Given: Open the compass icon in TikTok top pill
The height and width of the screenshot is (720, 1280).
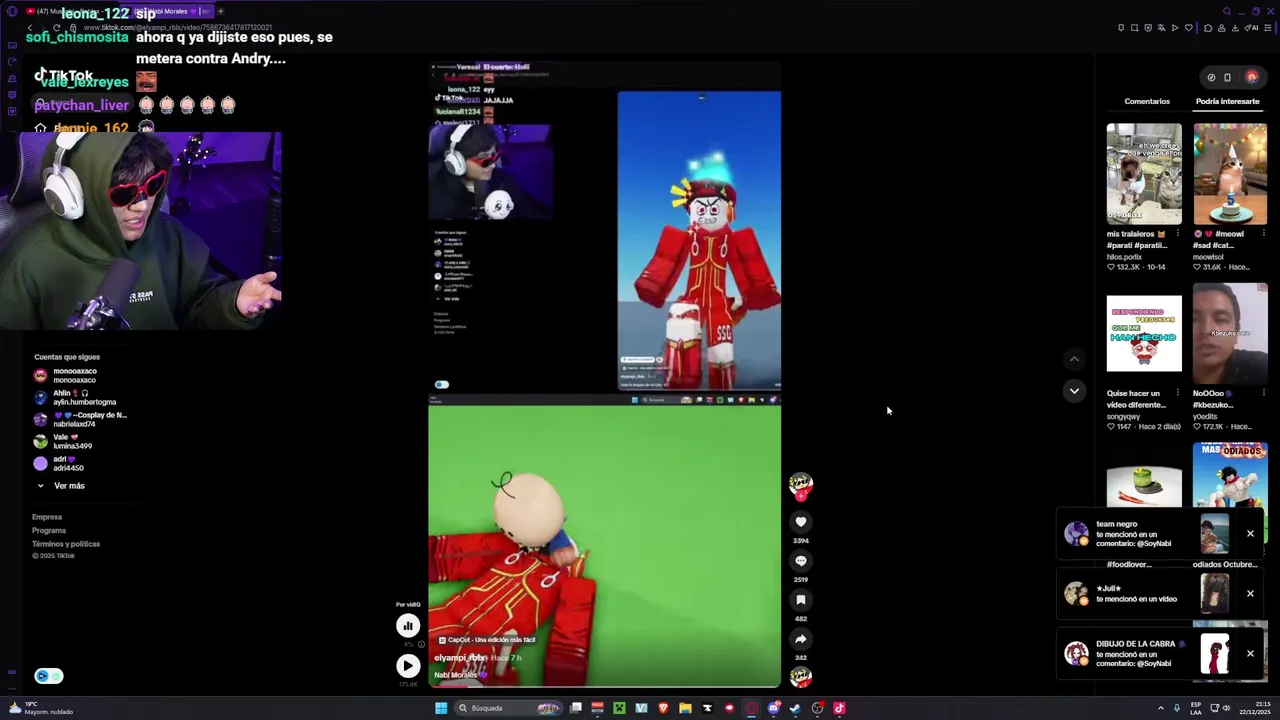Looking at the screenshot, I should pos(1211,77).
